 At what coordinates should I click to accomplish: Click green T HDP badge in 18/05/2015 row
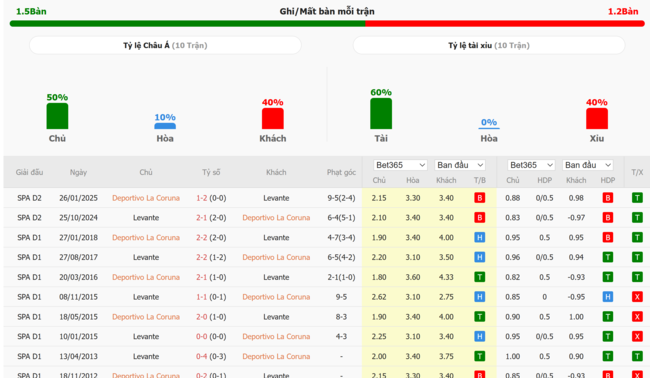[x=608, y=317]
